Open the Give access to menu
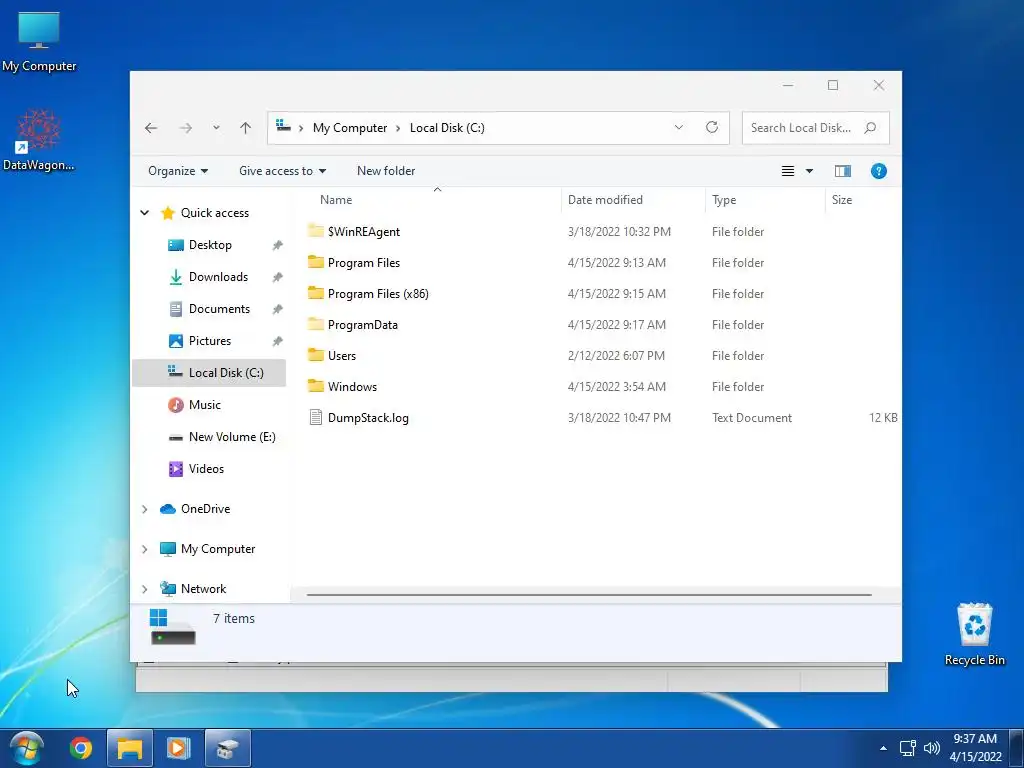1024x768 pixels. click(x=282, y=171)
